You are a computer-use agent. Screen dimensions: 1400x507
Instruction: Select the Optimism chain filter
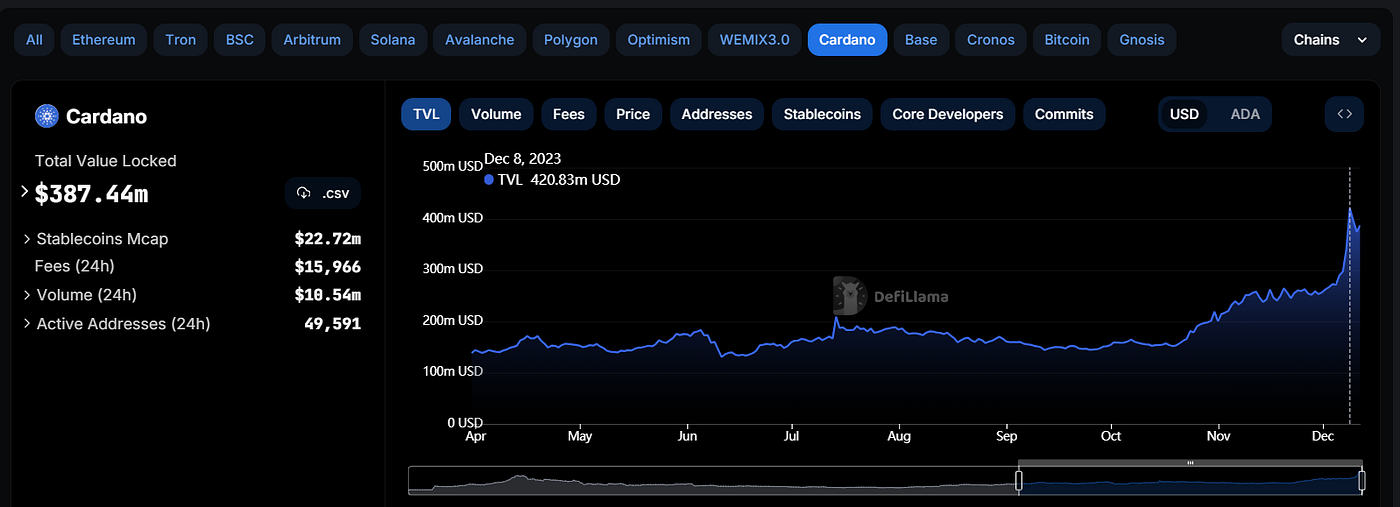click(x=659, y=40)
